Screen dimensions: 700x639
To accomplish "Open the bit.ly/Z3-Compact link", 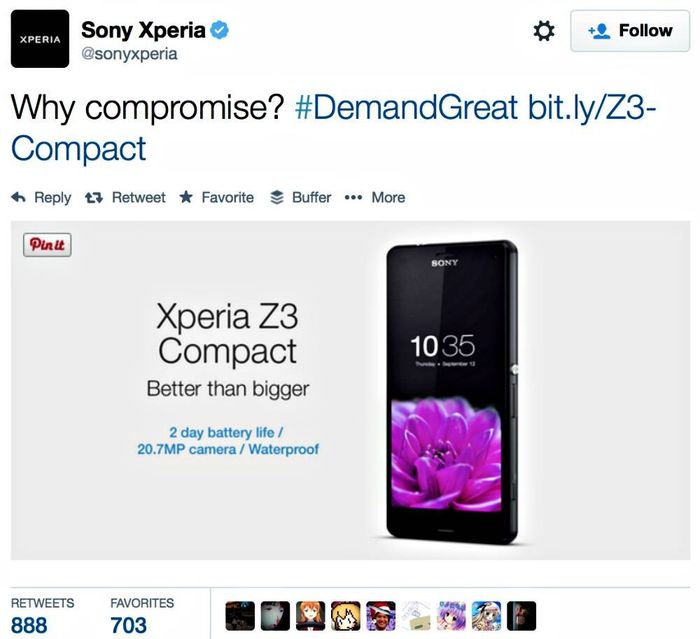I will tap(333, 128).
